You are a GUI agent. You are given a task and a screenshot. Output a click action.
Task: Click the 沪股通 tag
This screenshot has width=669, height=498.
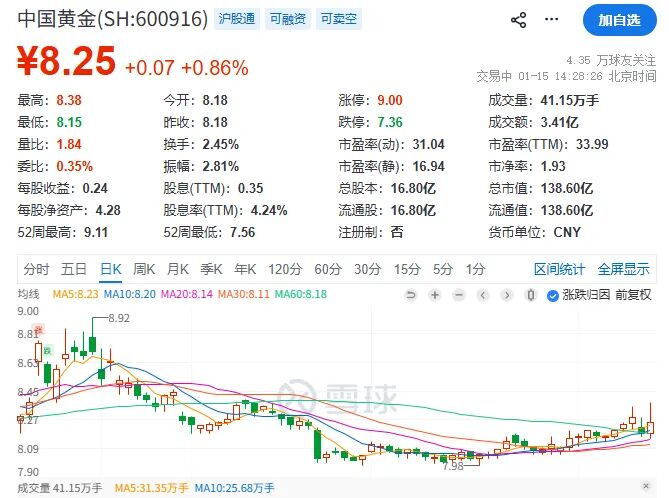(x=237, y=19)
